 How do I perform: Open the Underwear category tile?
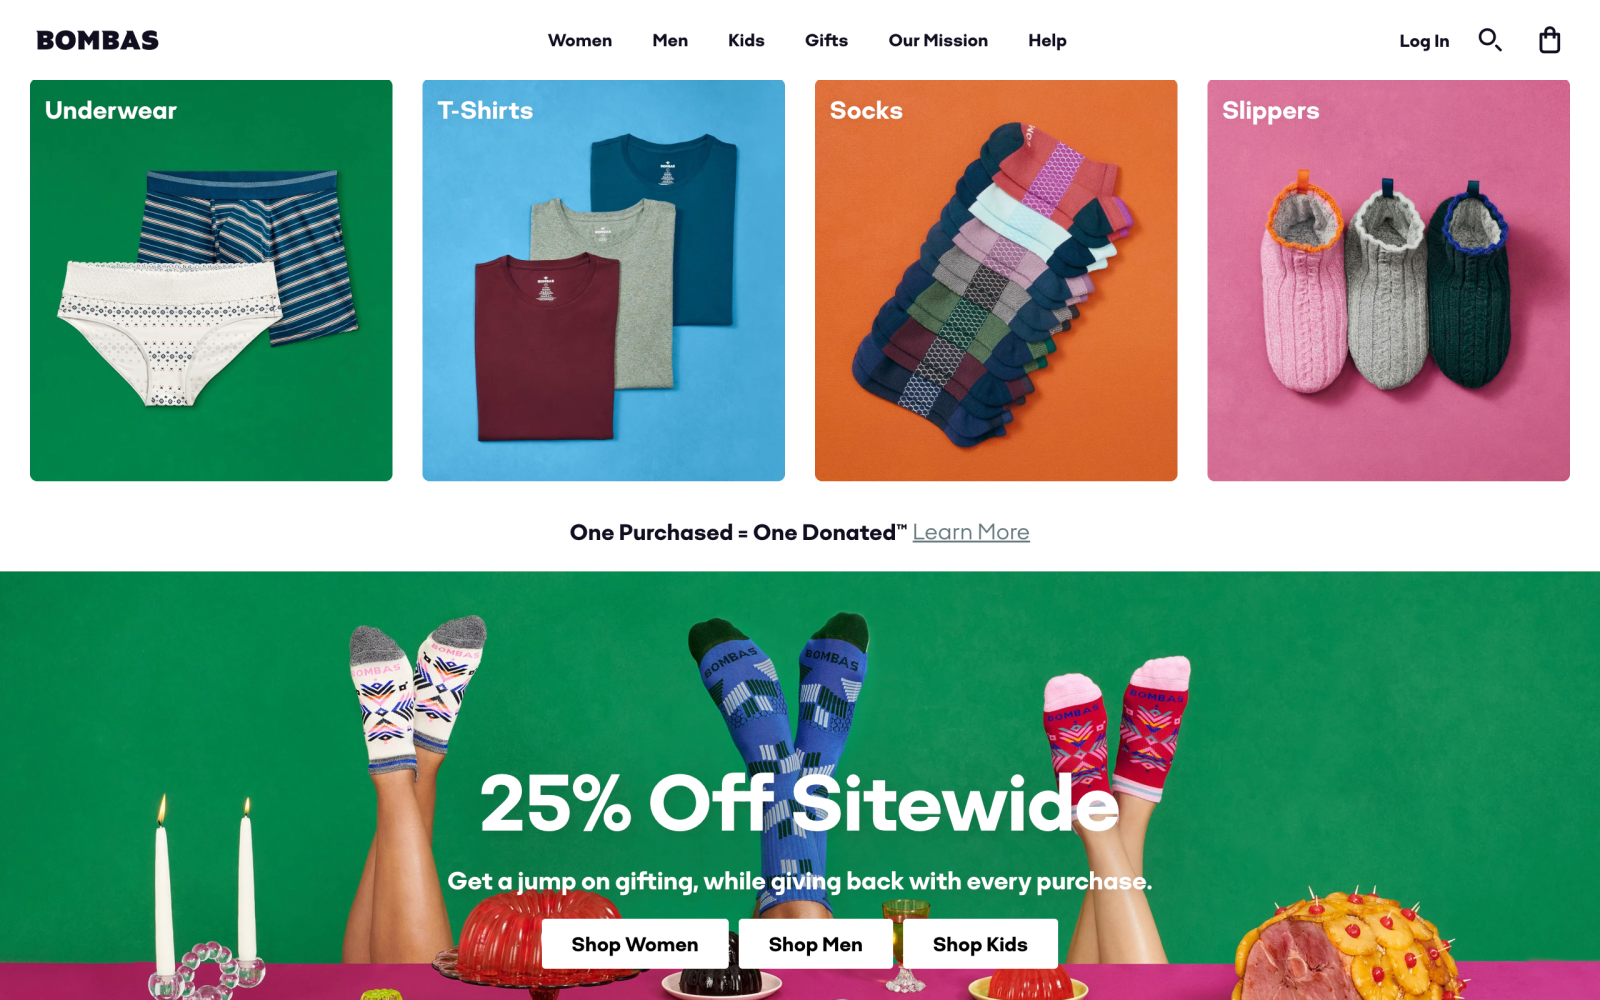[211, 280]
